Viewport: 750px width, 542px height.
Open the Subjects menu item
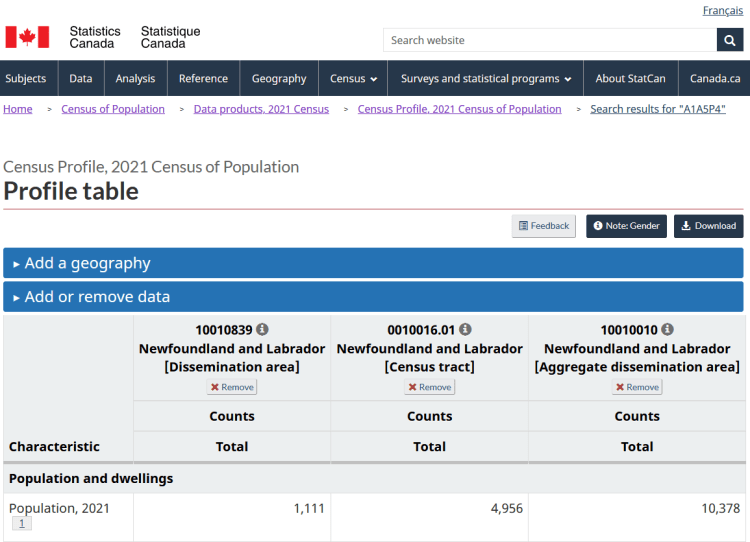(x=26, y=79)
